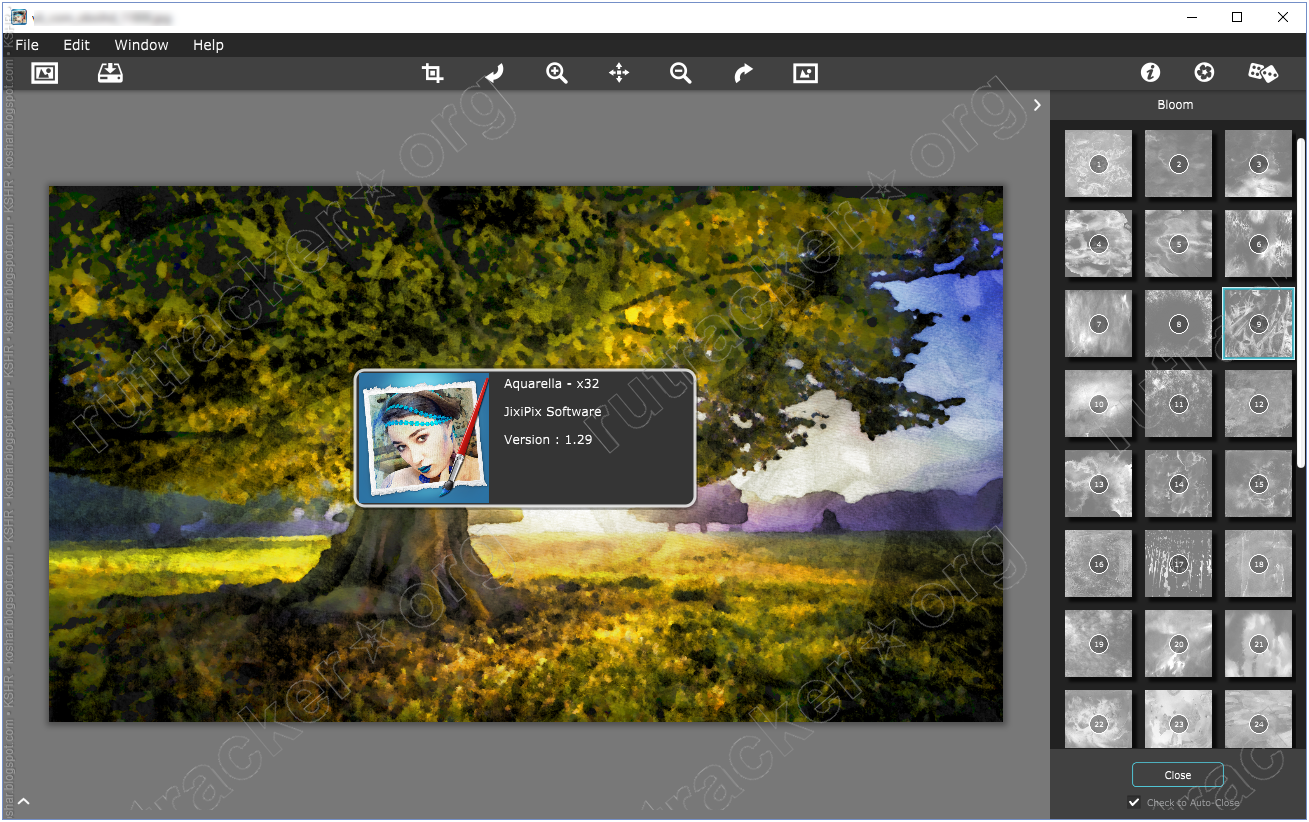Image resolution: width=1309 pixels, height=822 pixels.
Task: Zoom in with the magnifier plus icon
Action: point(557,73)
